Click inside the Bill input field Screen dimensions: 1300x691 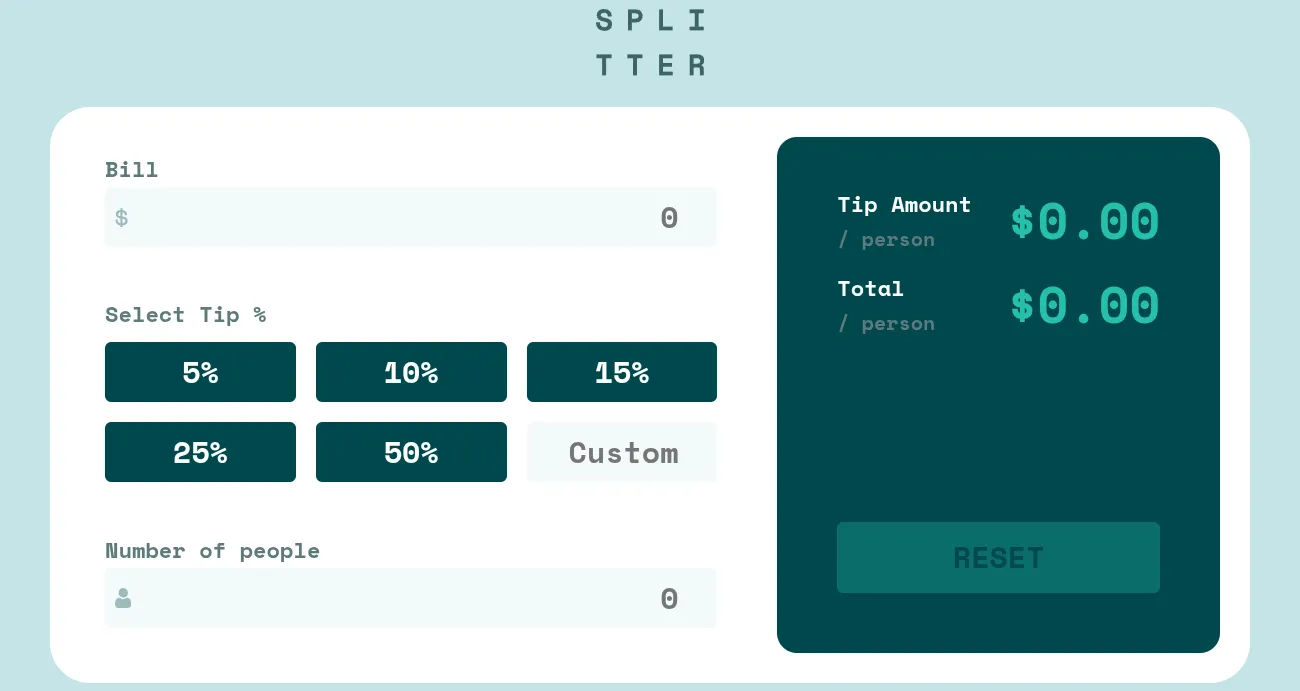(x=410, y=217)
